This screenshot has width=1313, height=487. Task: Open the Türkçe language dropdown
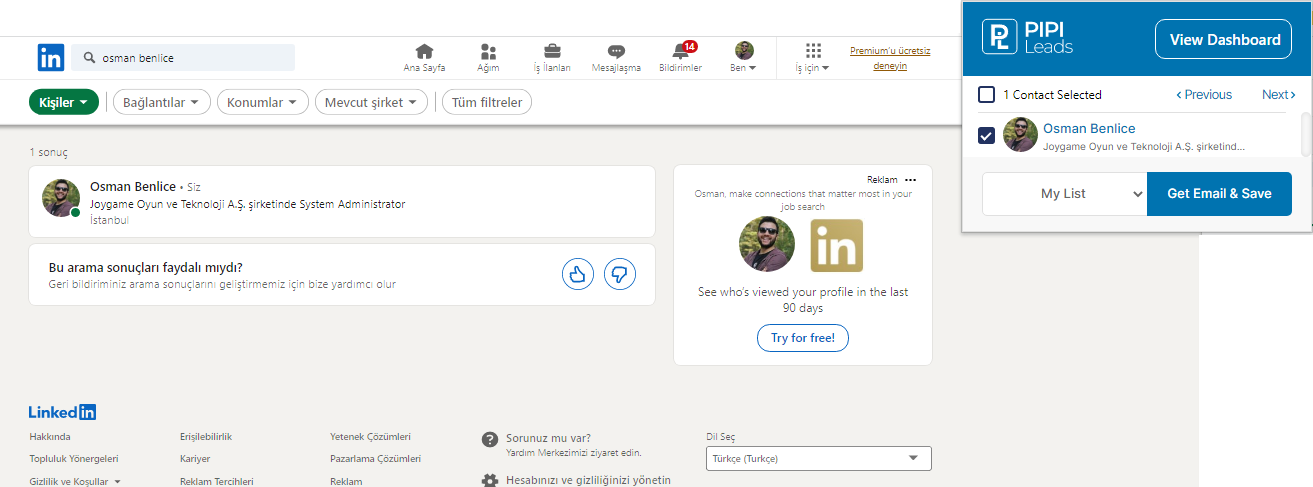point(819,459)
